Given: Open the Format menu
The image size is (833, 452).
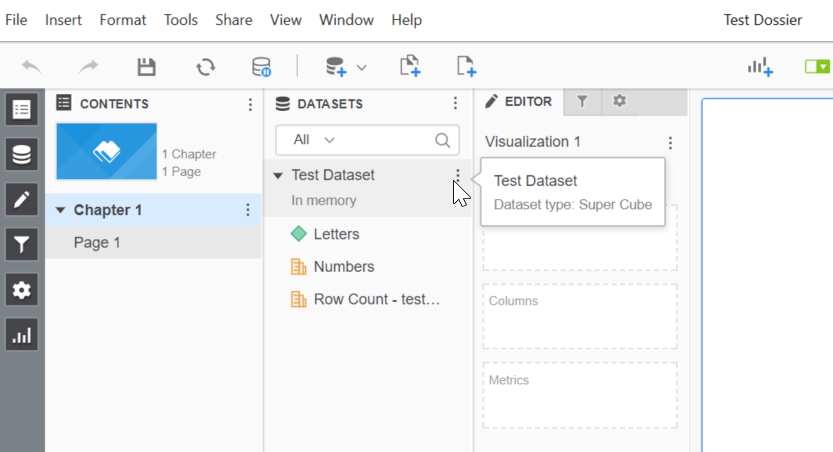Looking at the screenshot, I should click(123, 20).
